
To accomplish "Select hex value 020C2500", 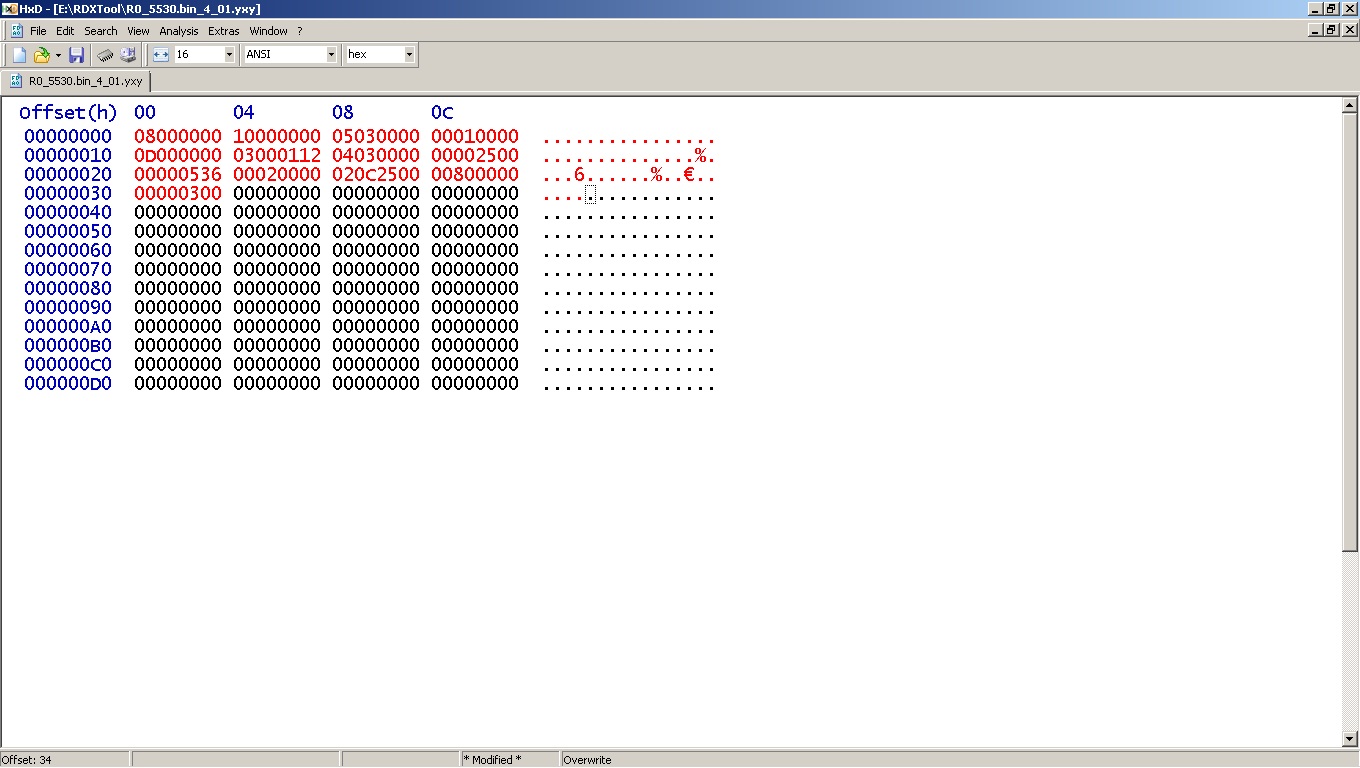I will 376,174.
